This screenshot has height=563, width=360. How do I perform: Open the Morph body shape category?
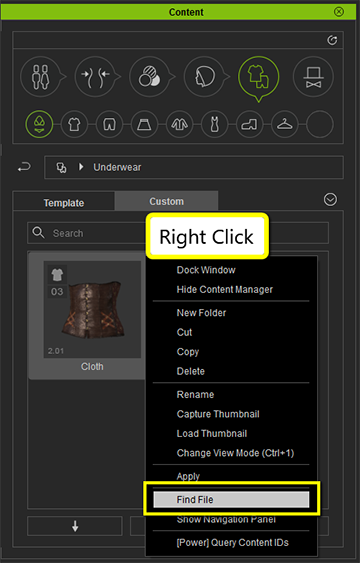point(95,76)
